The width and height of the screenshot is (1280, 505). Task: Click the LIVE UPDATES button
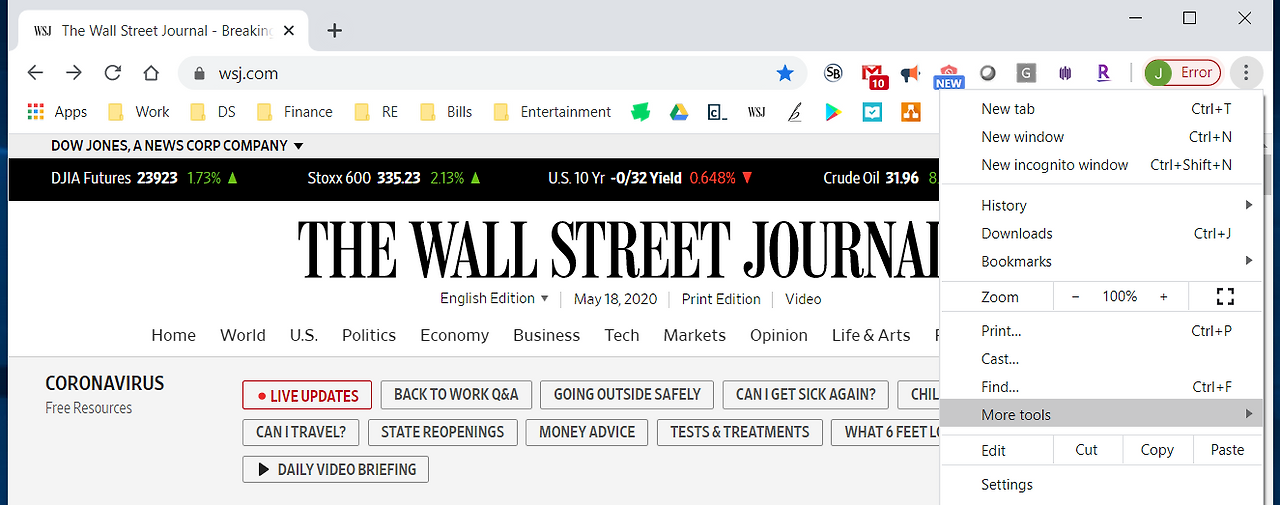(x=307, y=395)
